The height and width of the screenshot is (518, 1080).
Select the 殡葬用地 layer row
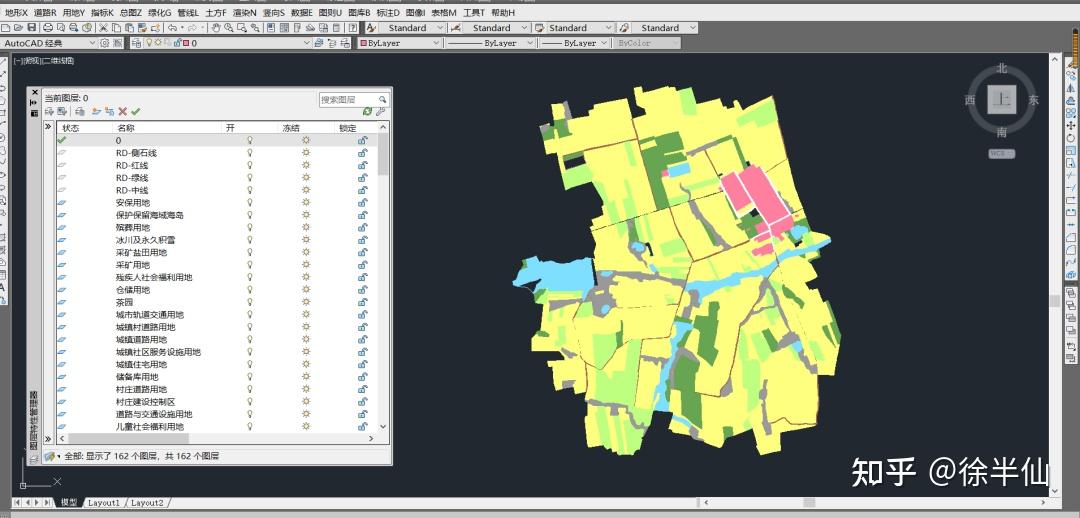[132, 228]
